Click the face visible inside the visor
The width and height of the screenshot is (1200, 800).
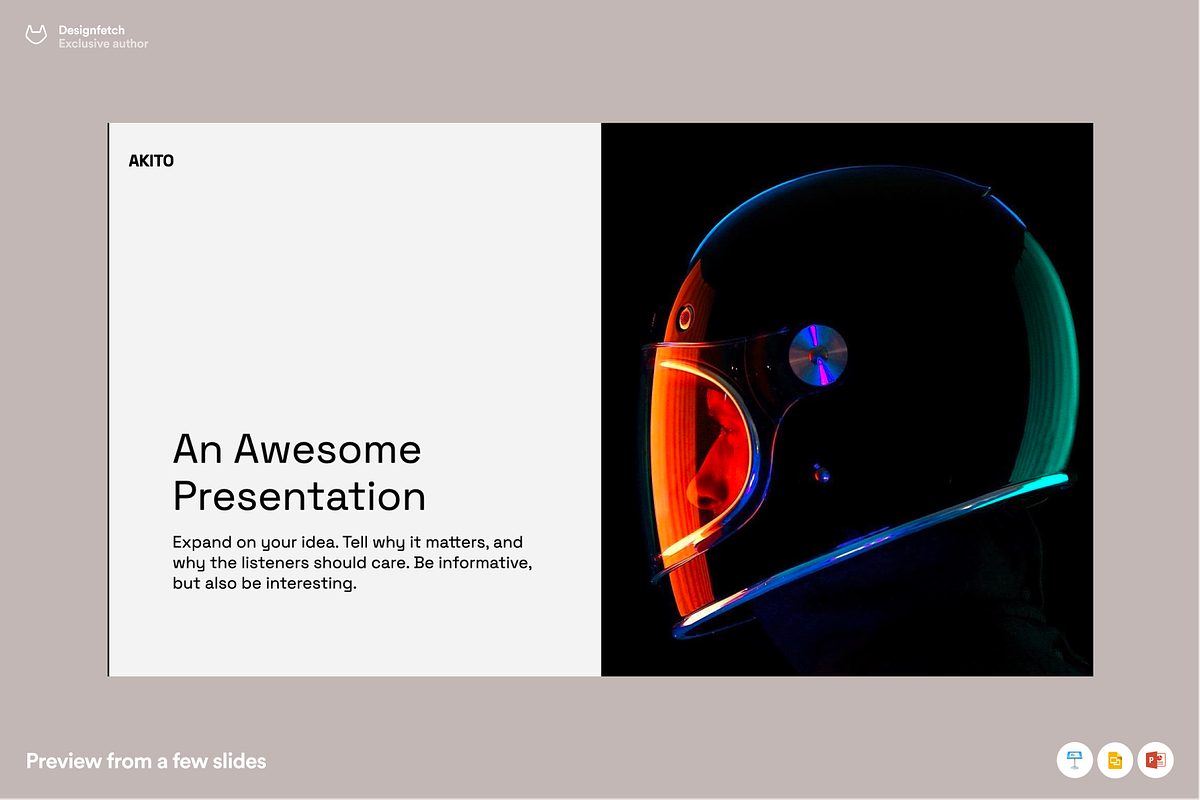pos(715,450)
